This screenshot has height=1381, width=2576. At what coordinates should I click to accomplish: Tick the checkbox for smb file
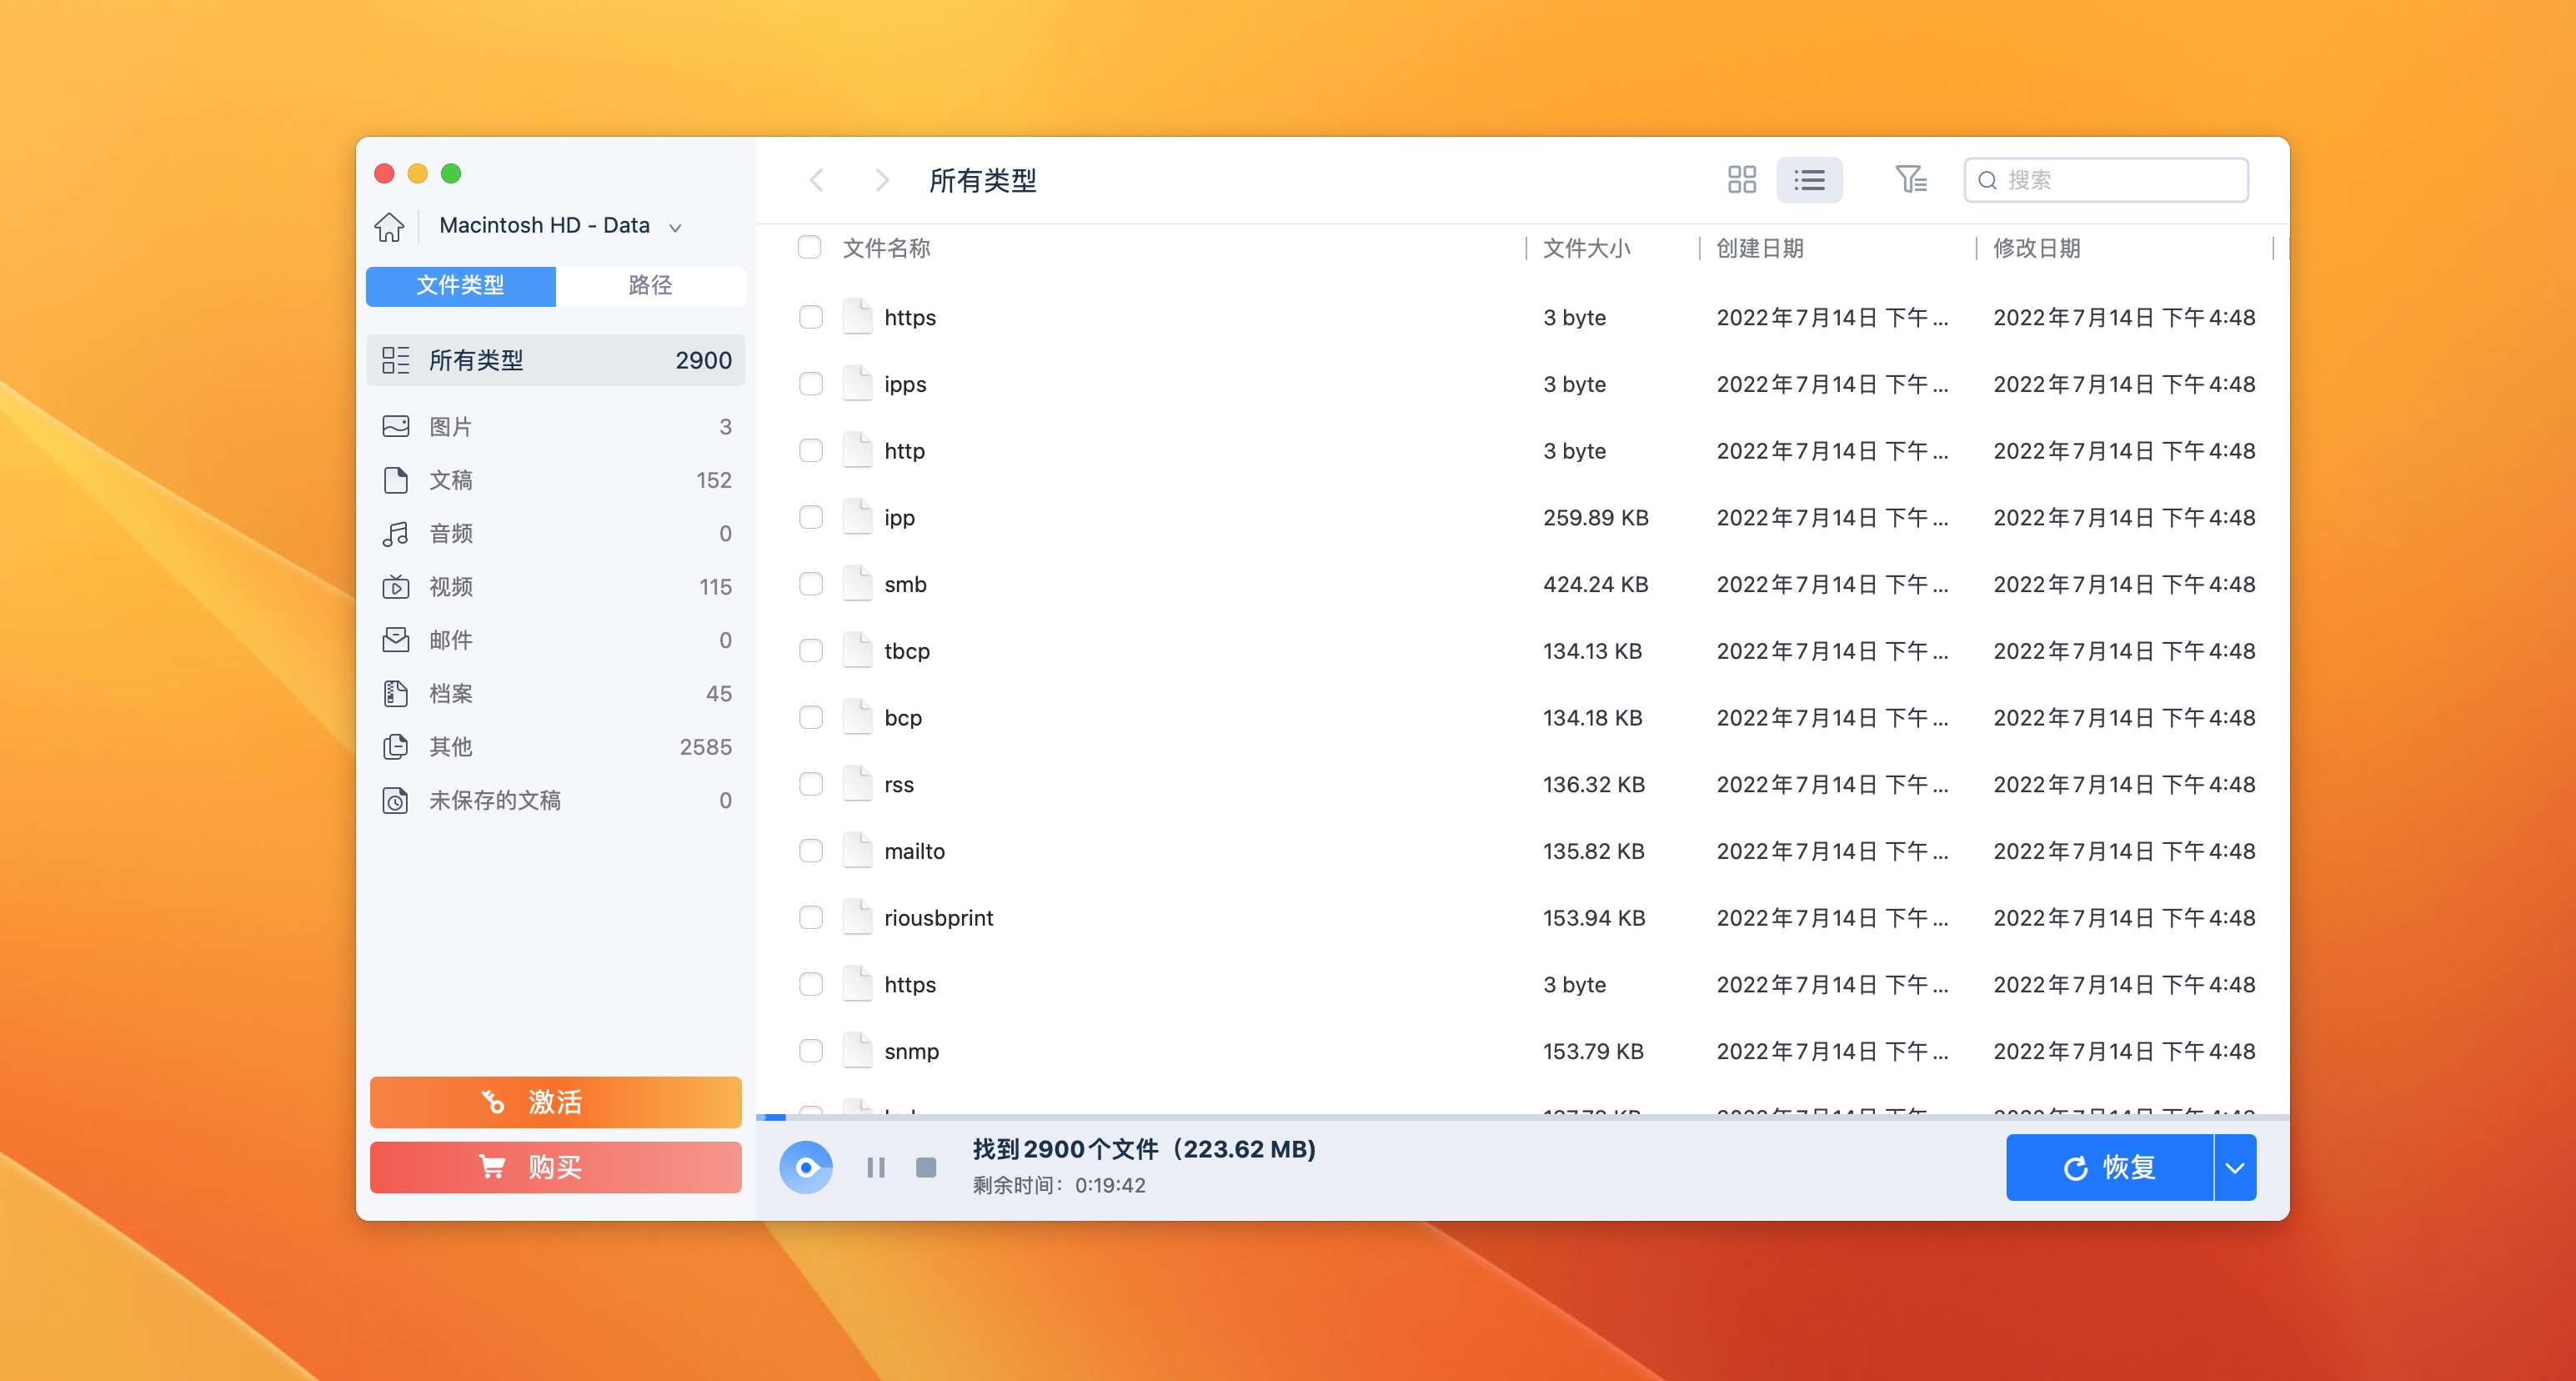811,584
